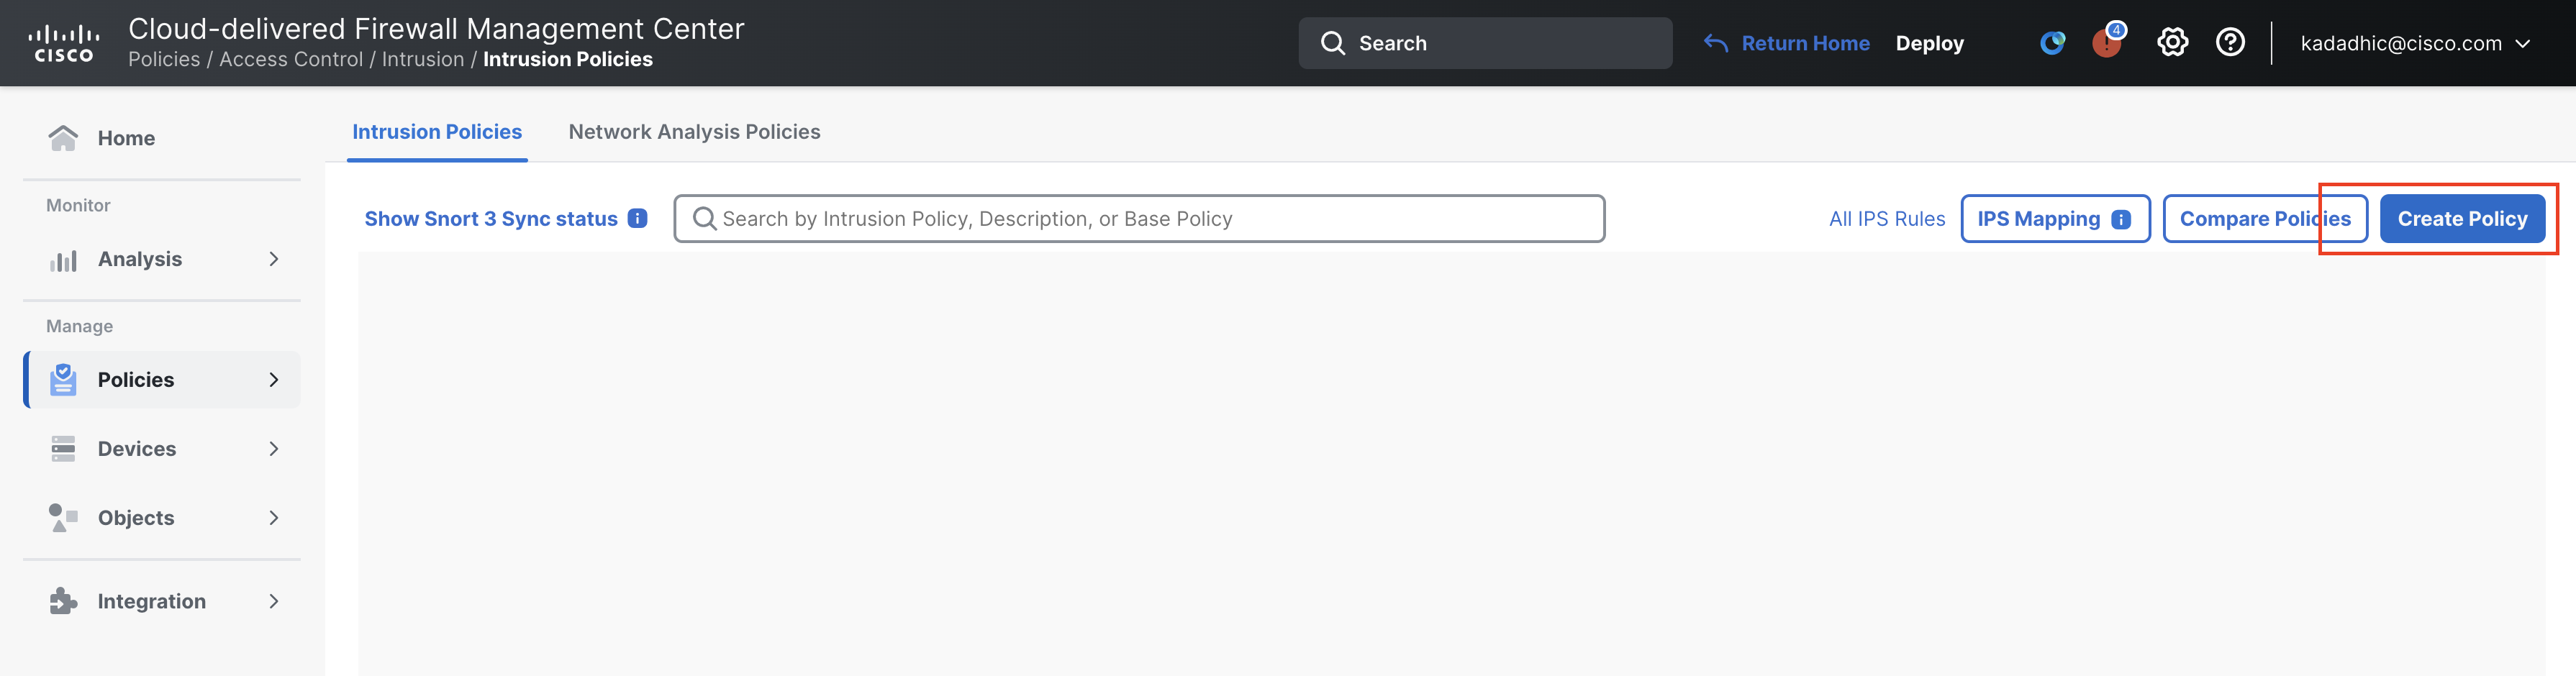Image resolution: width=2576 pixels, height=676 pixels.
Task: Click the Policies clipboard icon
Action: pos(63,380)
